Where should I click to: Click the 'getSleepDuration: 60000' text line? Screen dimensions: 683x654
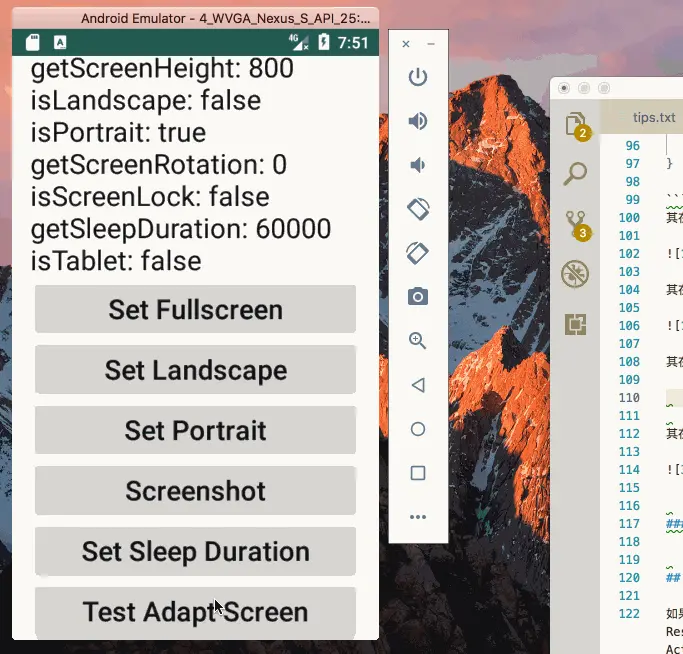coord(181,229)
